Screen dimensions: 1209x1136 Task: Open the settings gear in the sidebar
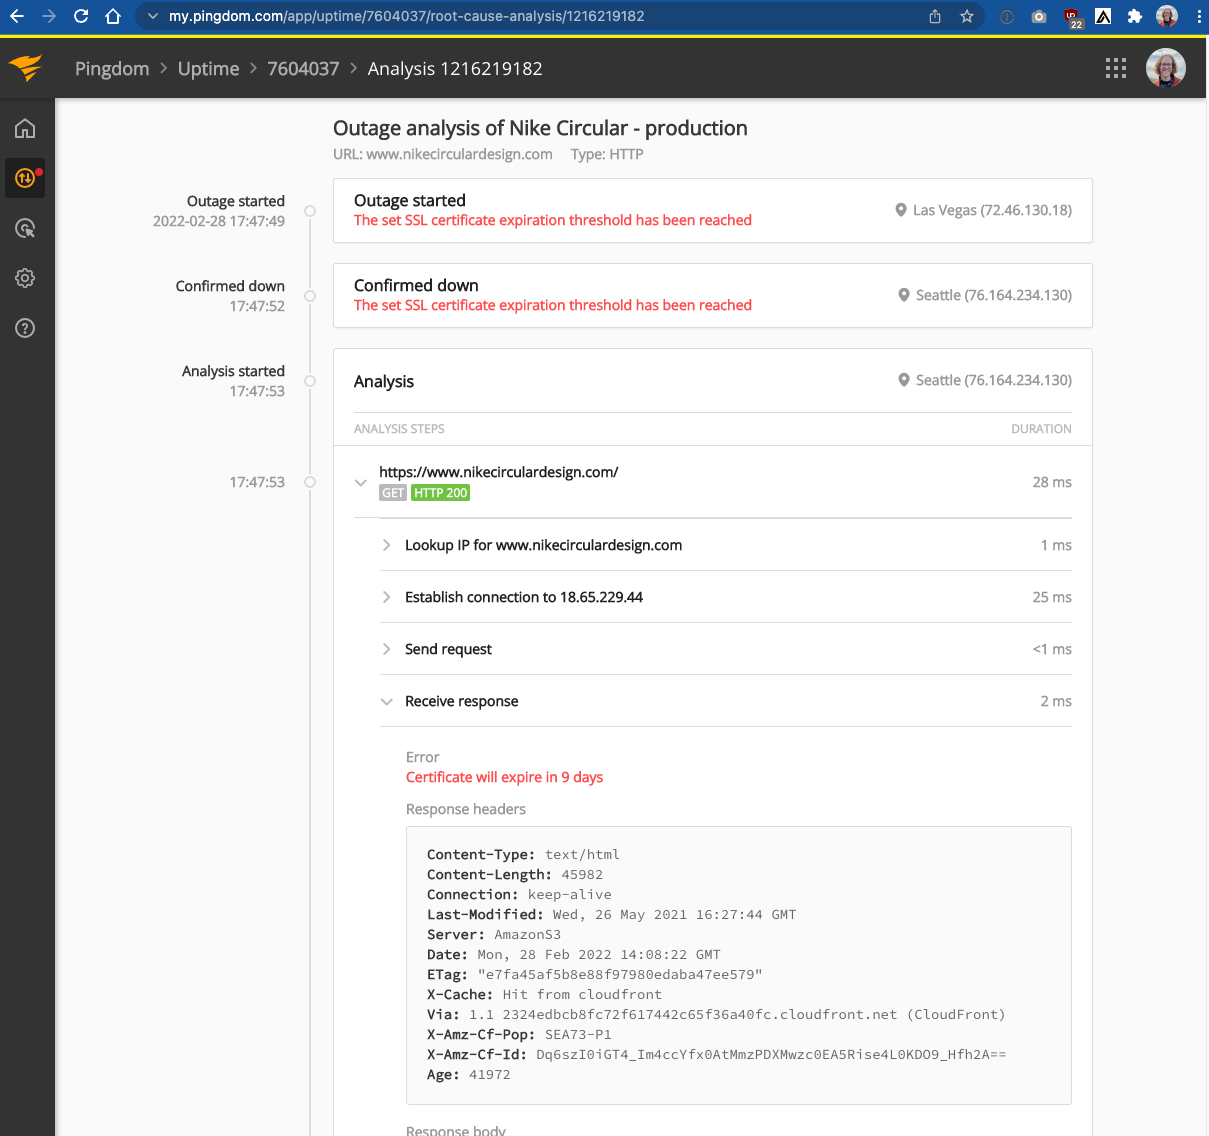click(x=25, y=278)
